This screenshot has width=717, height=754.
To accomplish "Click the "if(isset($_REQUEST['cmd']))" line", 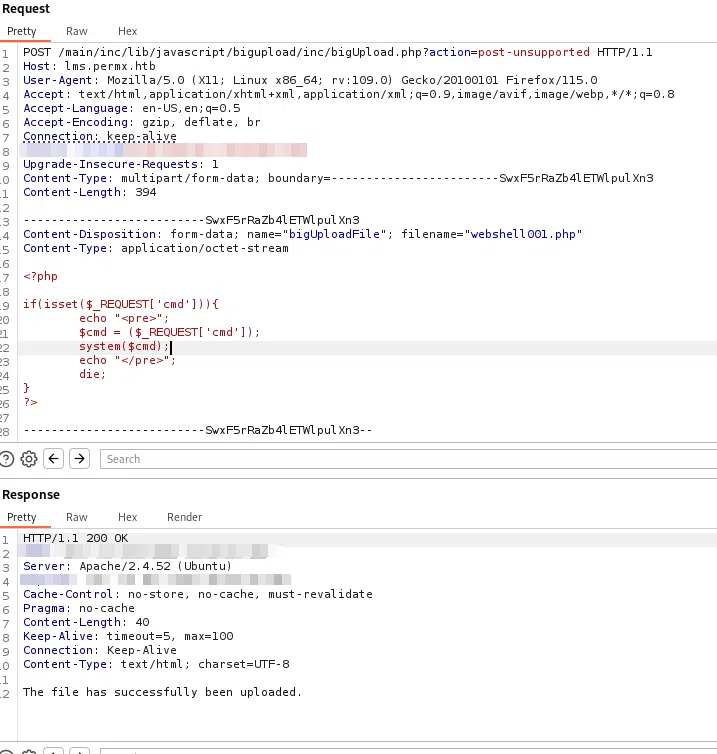I will (121, 304).
